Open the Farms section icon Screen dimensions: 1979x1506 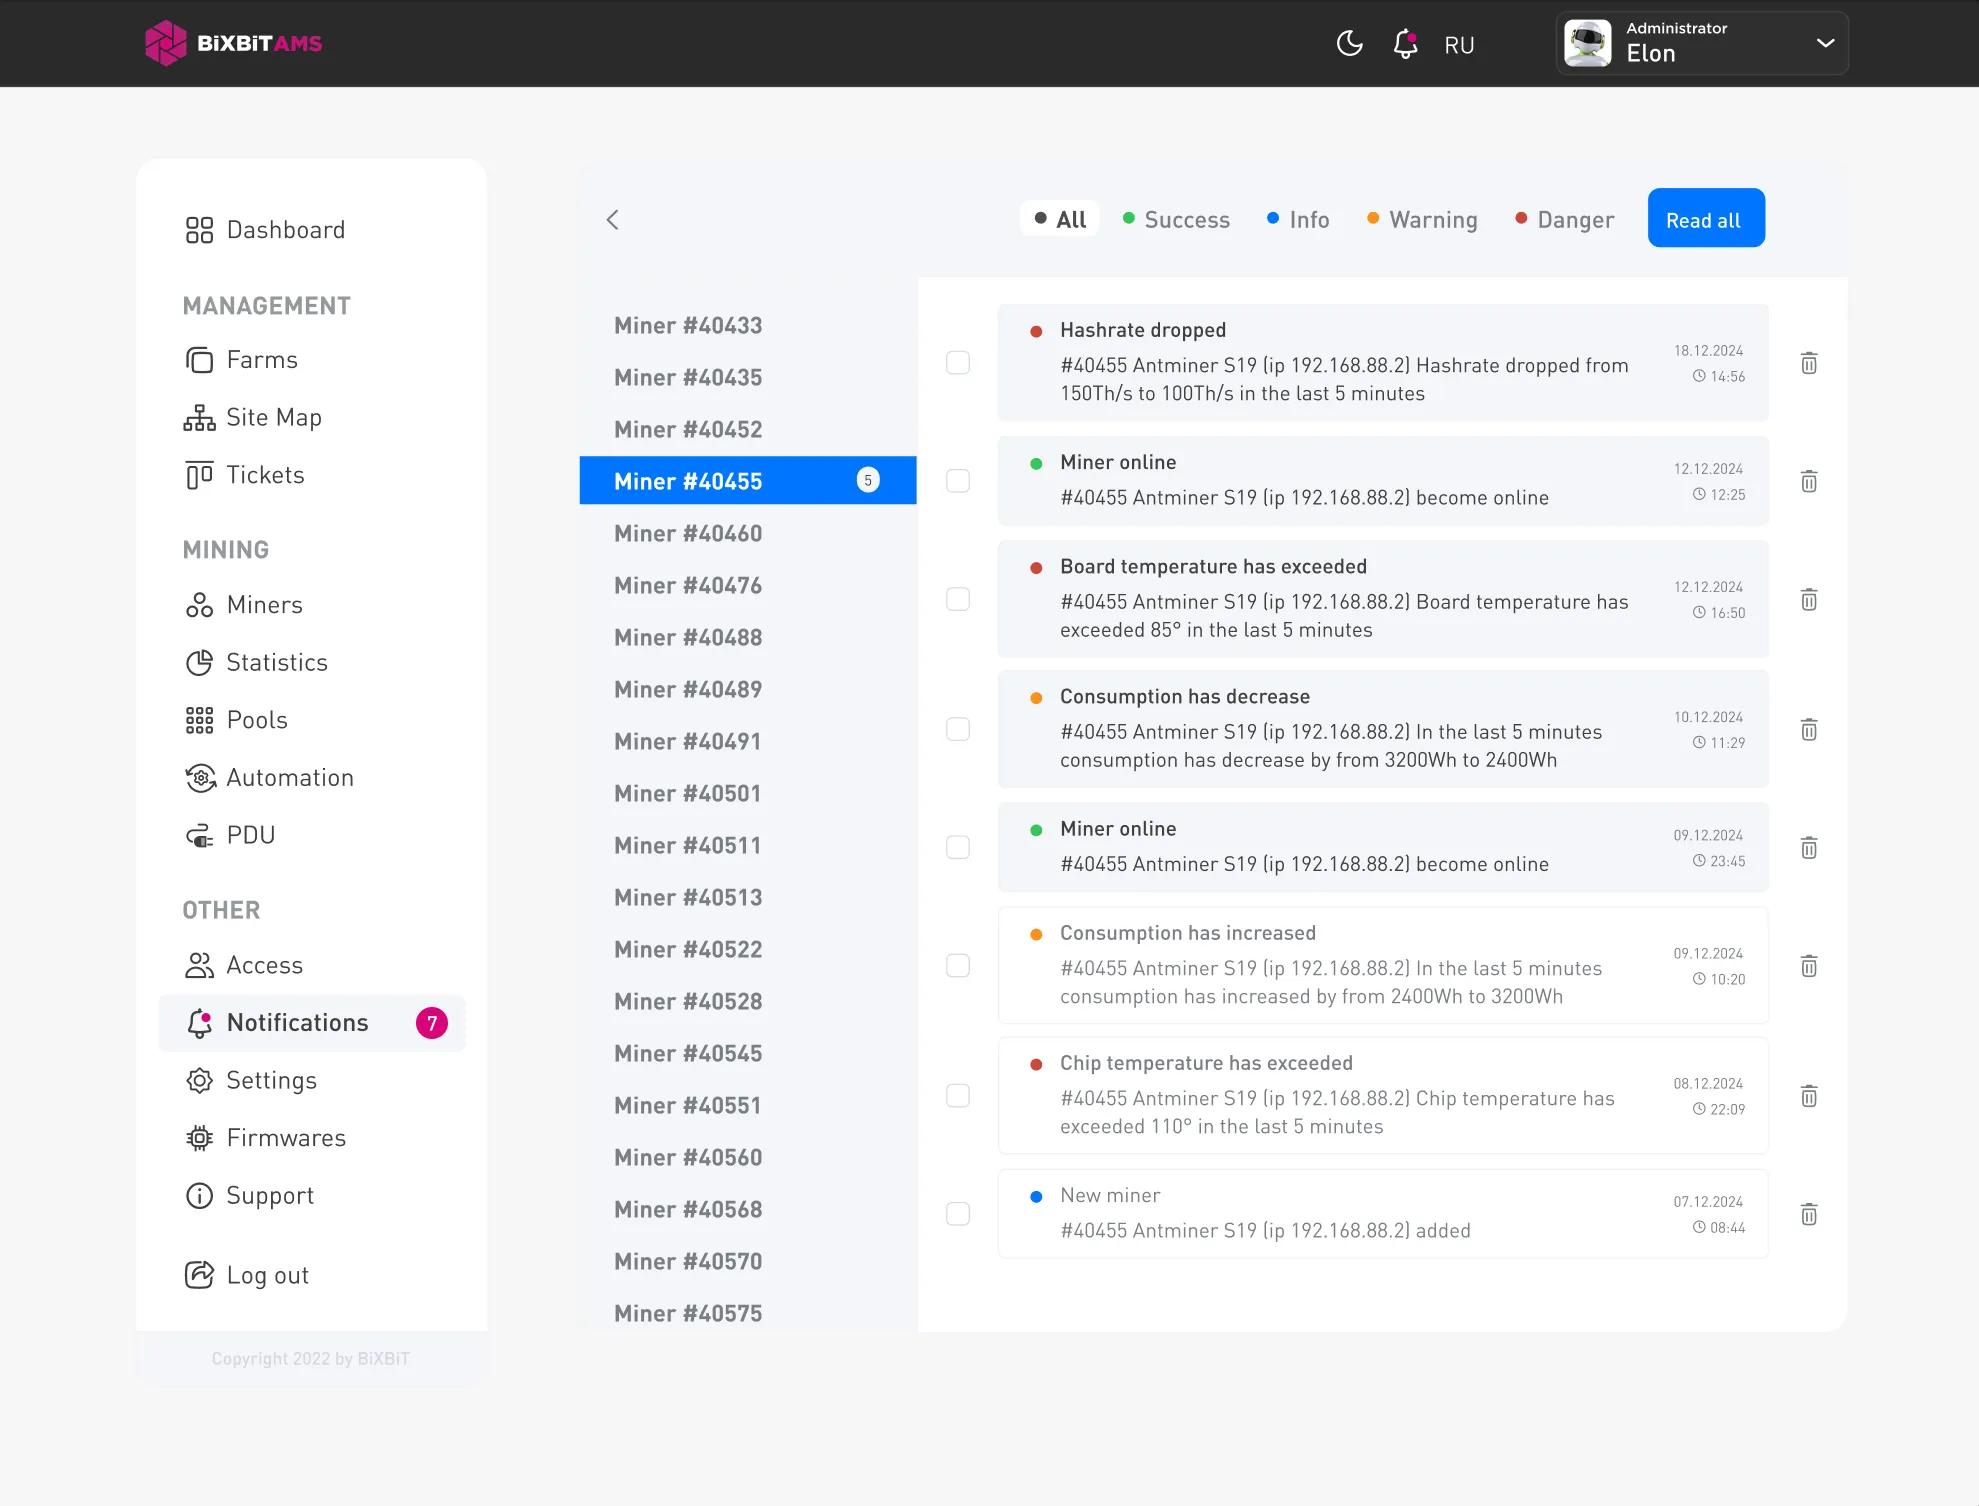click(x=199, y=360)
